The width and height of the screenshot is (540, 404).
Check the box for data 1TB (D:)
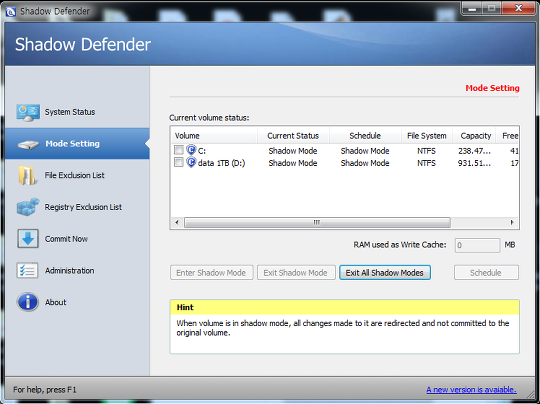[179, 162]
